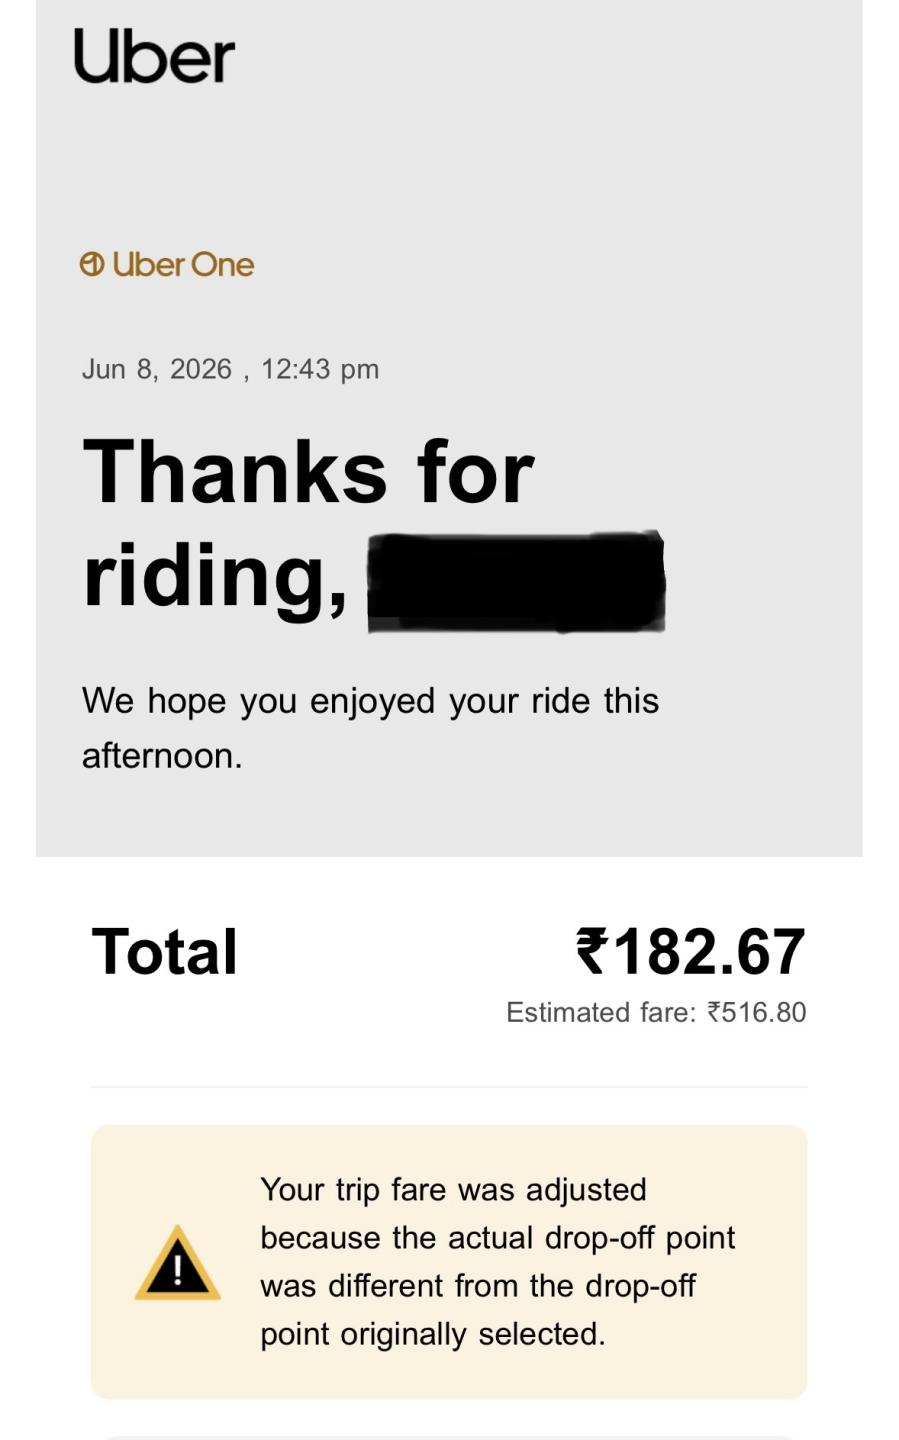Click the Uber logo at top
This screenshot has width=899, height=1440.
pyautogui.click(x=154, y=56)
